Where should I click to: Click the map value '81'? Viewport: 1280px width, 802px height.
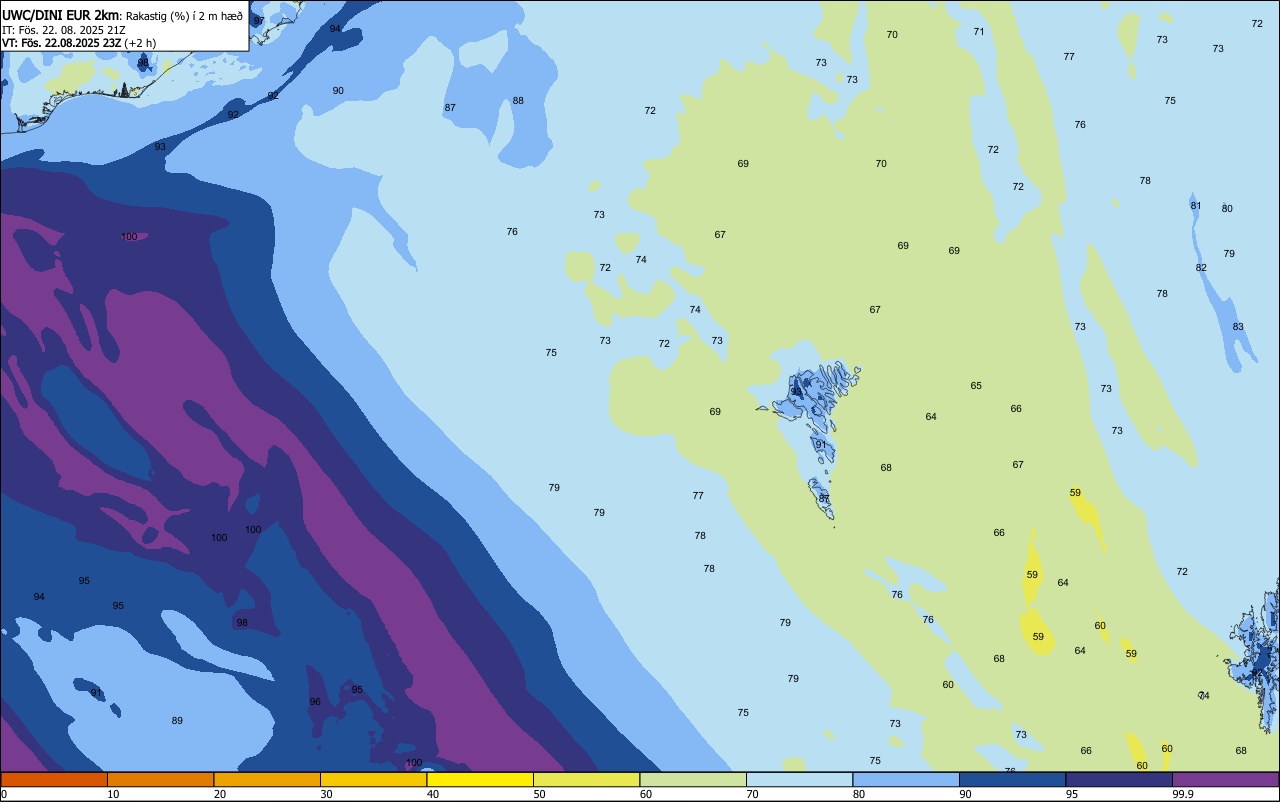1195,205
